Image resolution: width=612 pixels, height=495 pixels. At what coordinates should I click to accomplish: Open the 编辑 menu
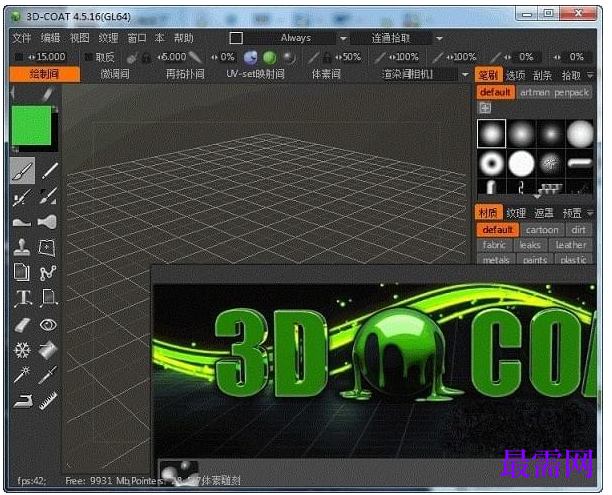[50, 38]
